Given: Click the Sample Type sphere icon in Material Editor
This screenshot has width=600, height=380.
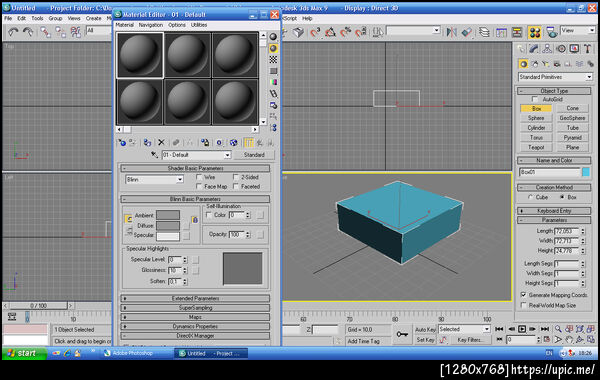Looking at the screenshot, I should click(273, 37).
